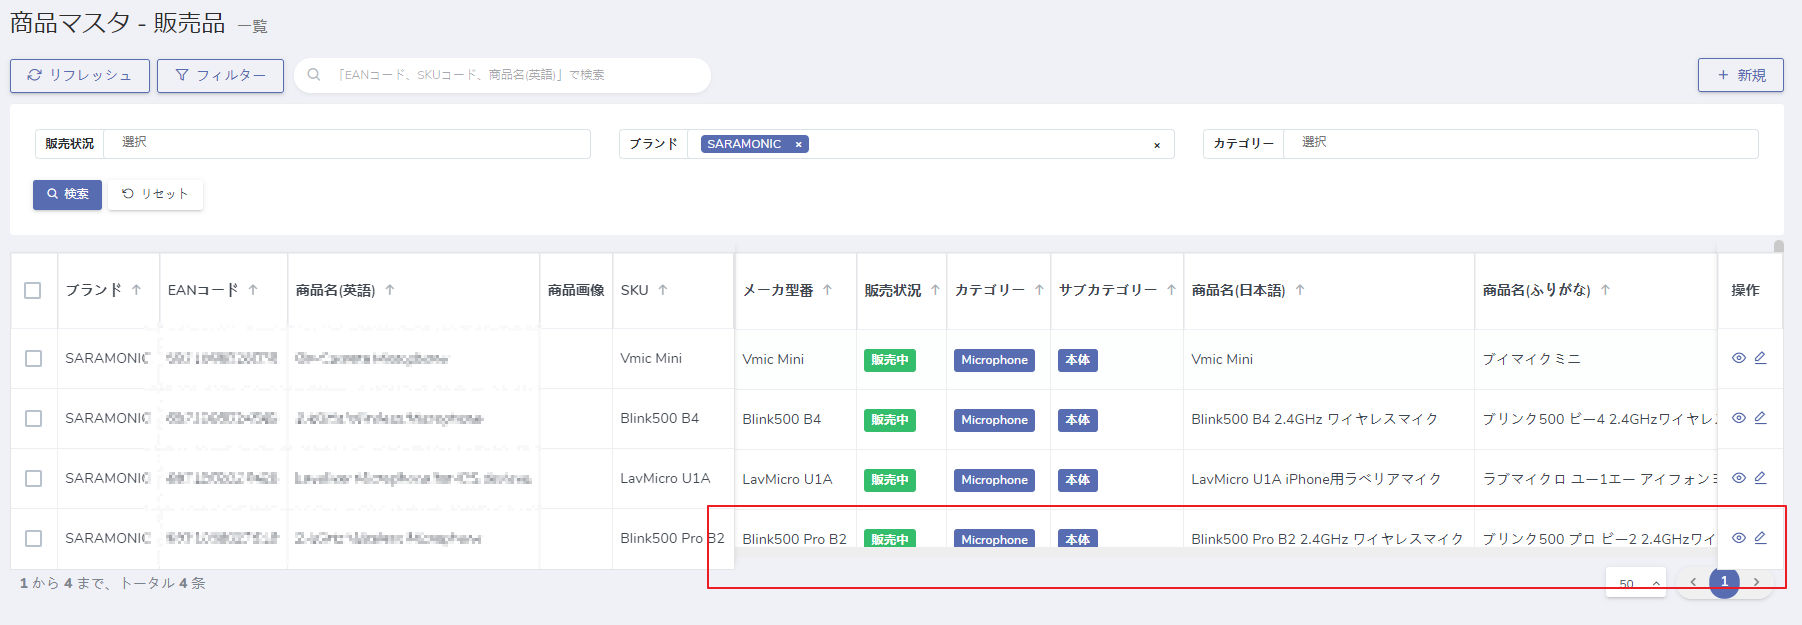
Task: Open the フィルター filter button
Action: coord(220,75)
